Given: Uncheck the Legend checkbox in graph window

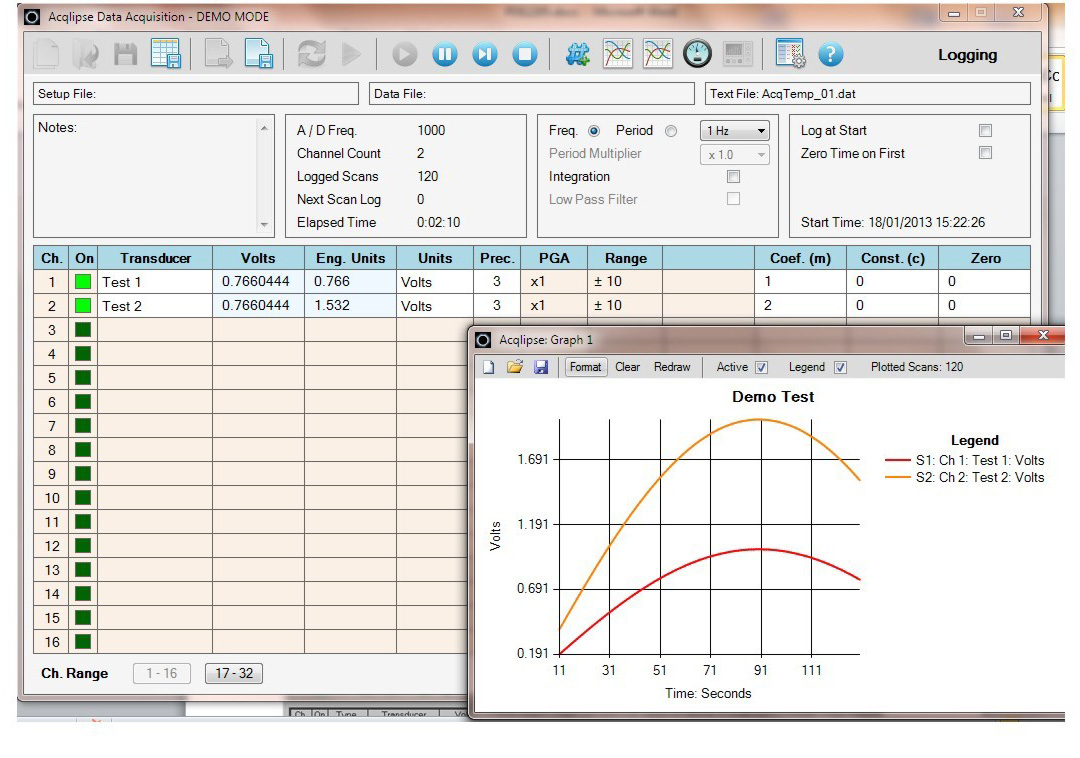Looking at the screenshot, I should (x=840, y=367).
